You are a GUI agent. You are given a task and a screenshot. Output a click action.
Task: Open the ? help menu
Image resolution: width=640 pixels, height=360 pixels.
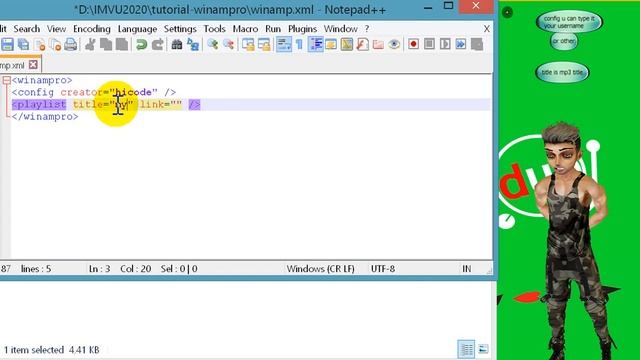(x=367, y=29)
